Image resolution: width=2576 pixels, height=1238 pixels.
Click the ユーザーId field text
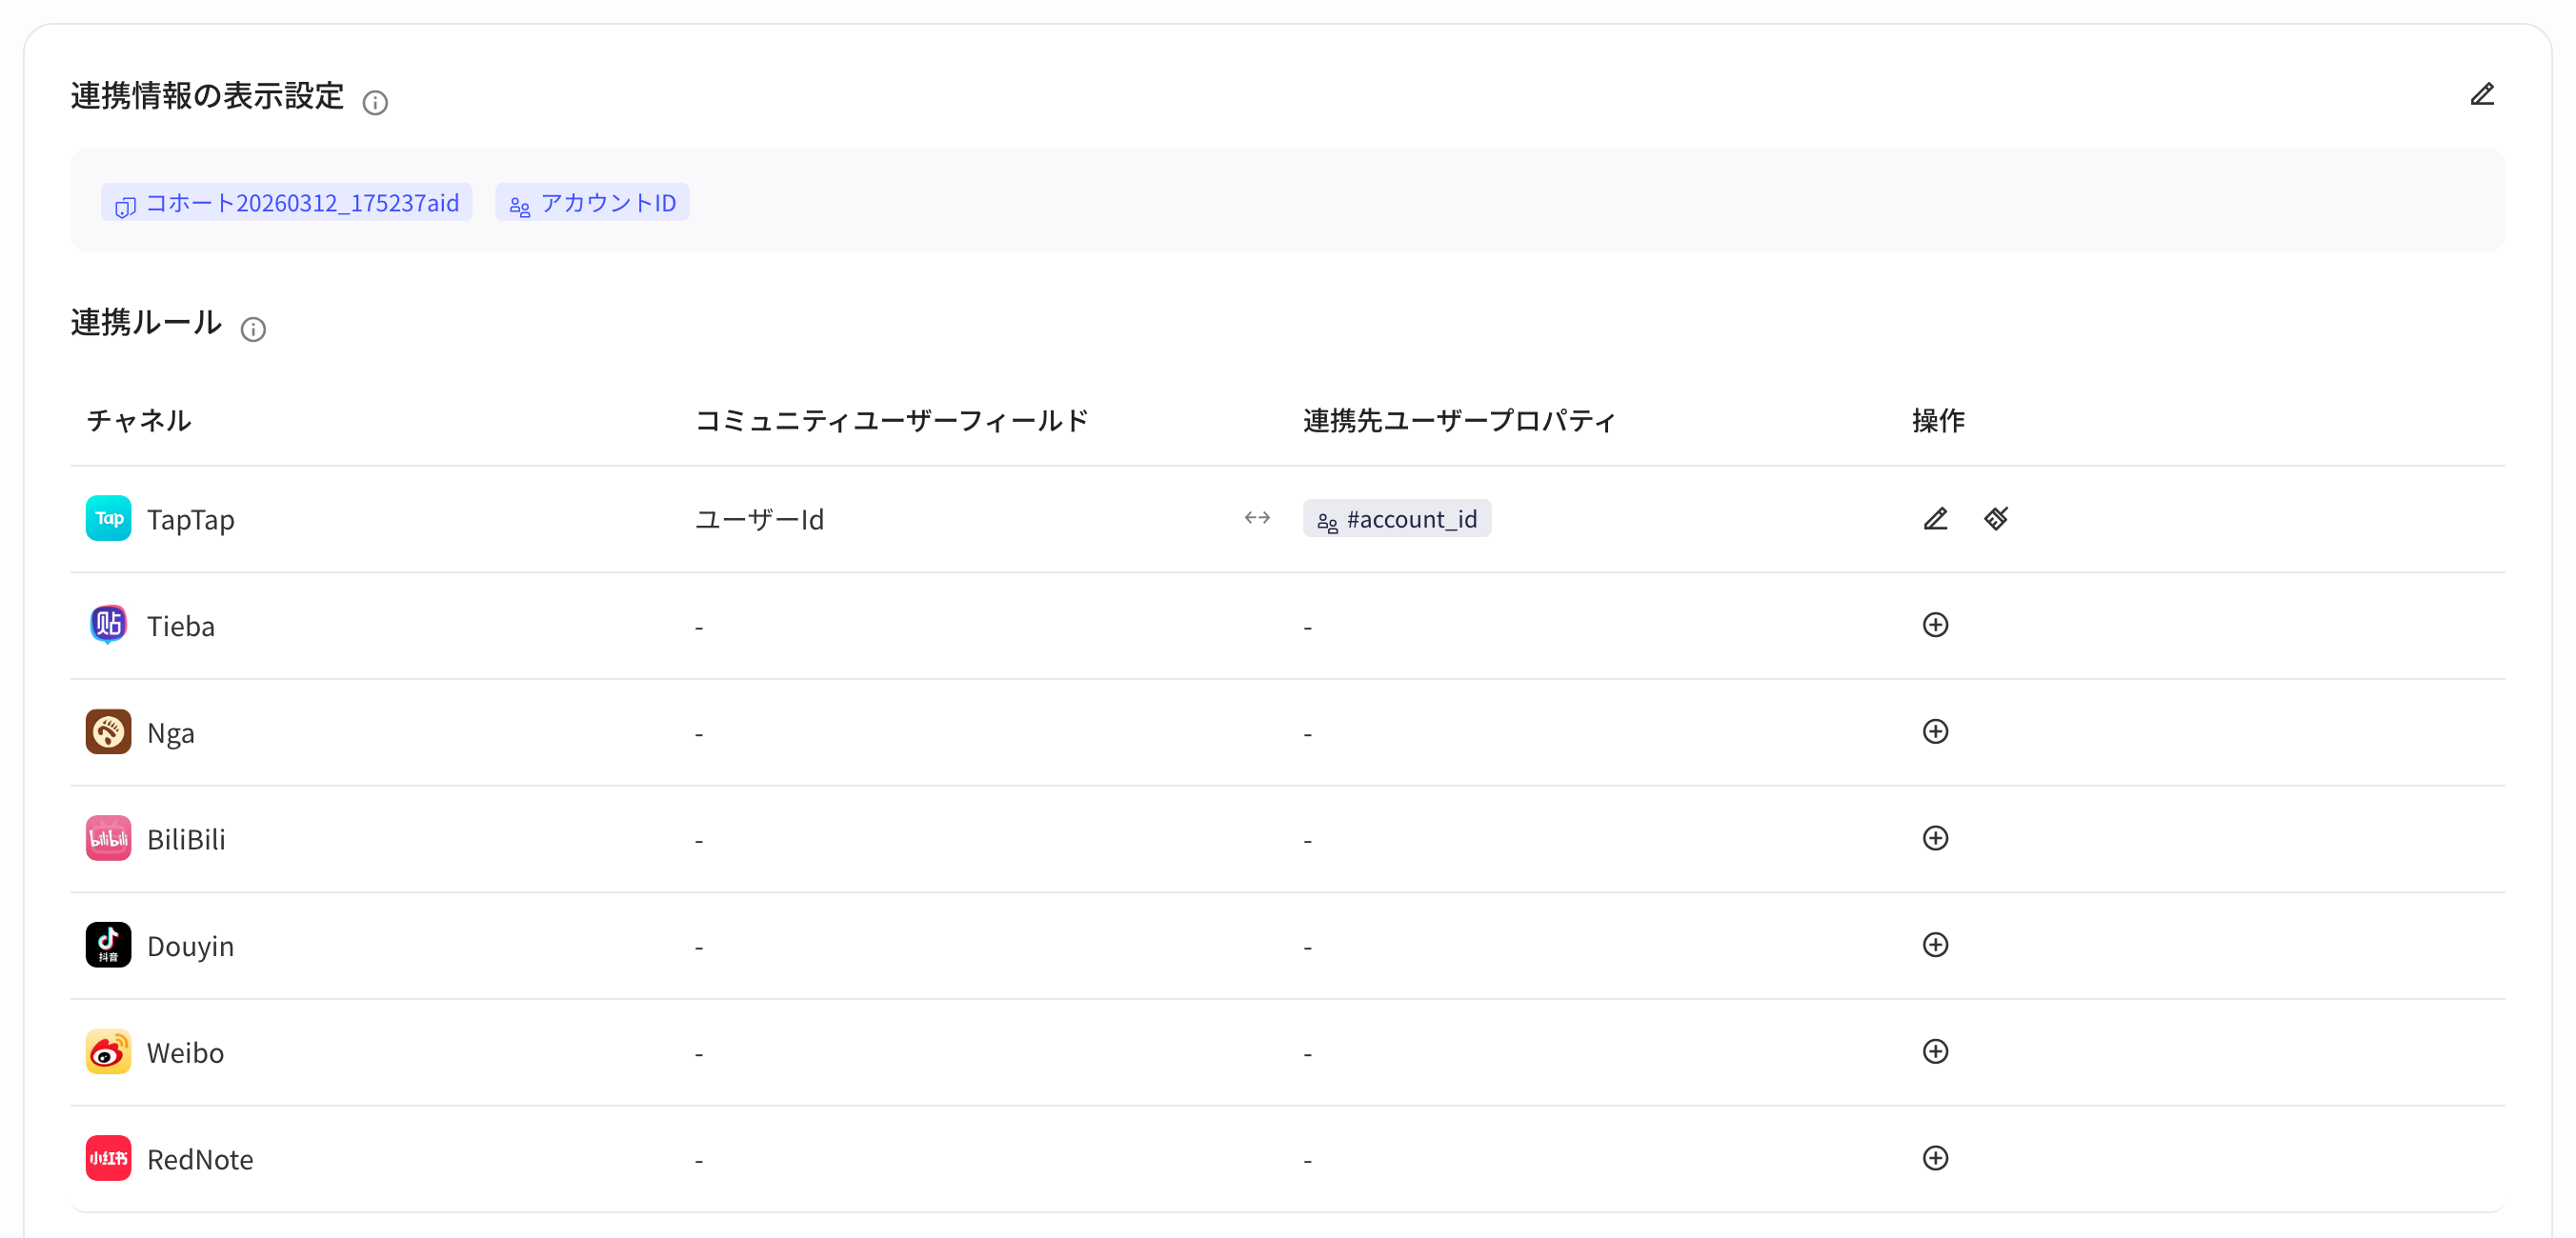pyautogui.click(x=759, y=520)
